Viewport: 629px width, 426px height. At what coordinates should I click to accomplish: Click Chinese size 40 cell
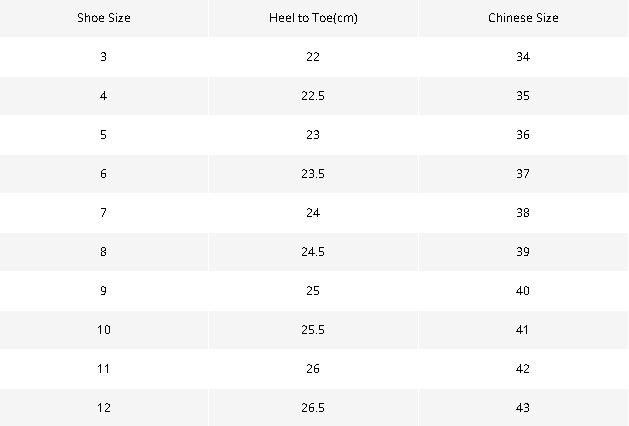(523, 290)
